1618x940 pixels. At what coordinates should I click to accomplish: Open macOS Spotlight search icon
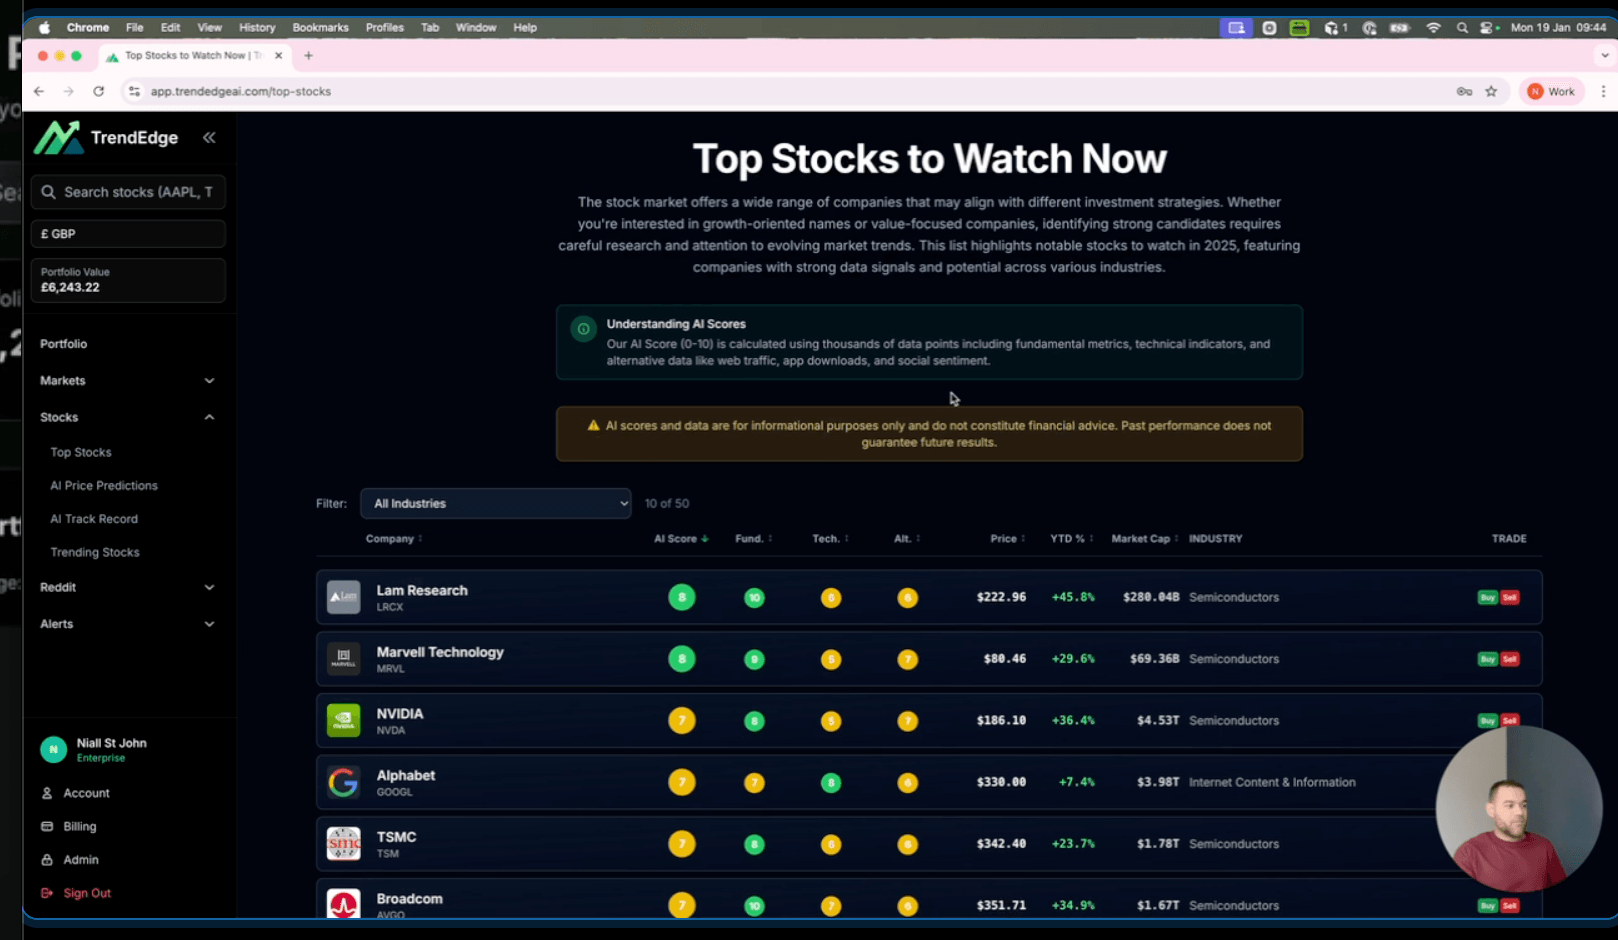(x=1462, y=28)
